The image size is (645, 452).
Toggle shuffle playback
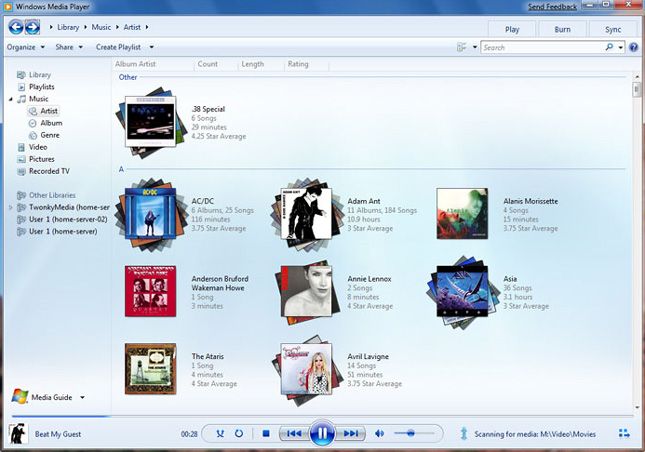[x=220, y=433]
